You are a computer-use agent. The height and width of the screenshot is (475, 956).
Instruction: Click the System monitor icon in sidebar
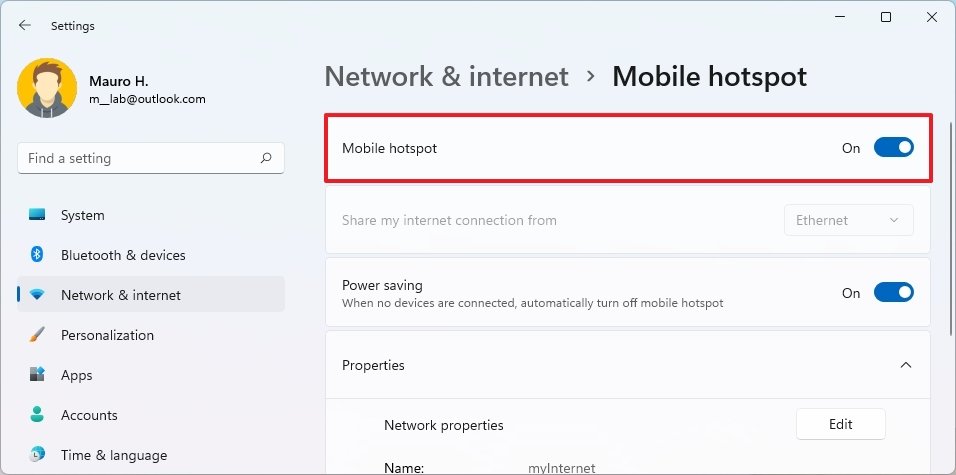click(38, 215)
